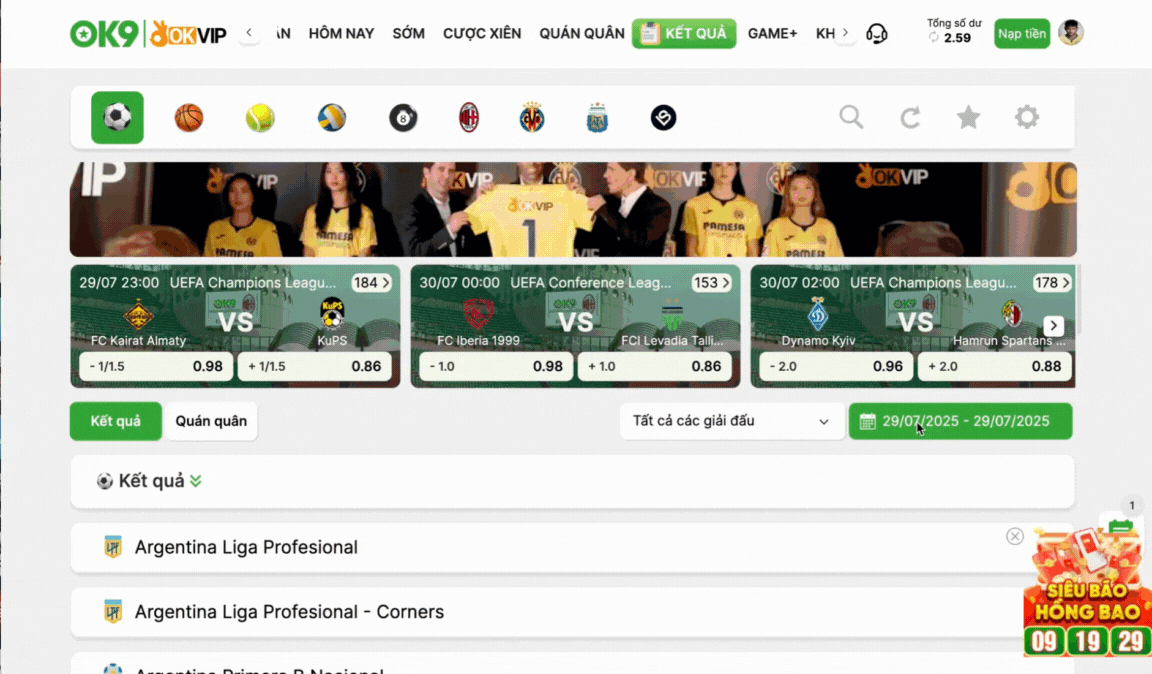Open the user avatar profile

[1071, 33]
